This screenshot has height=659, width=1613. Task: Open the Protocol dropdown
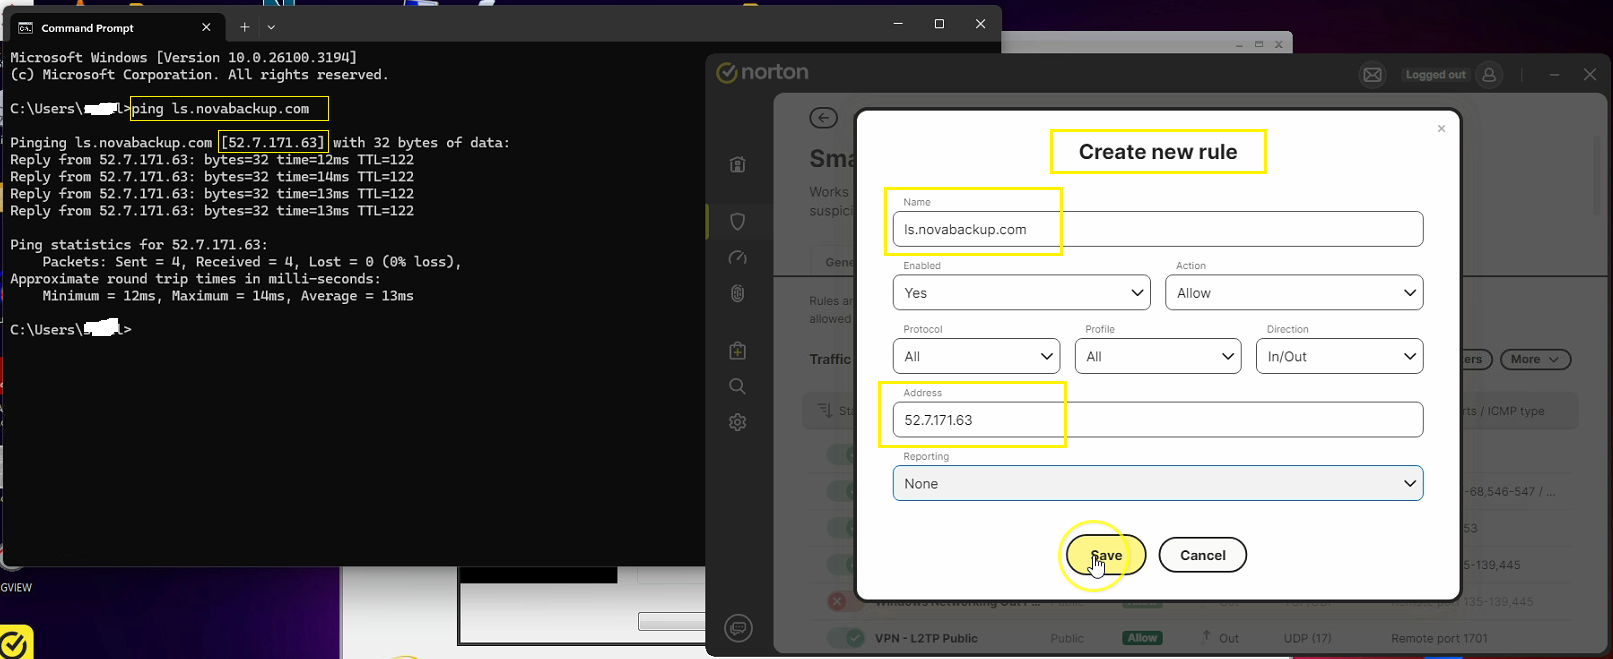(976, 356)
